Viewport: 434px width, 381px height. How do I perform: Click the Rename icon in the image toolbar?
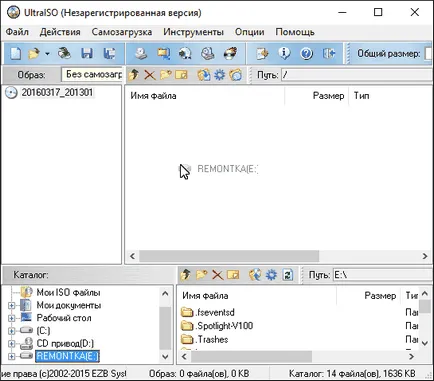point(181,75)
